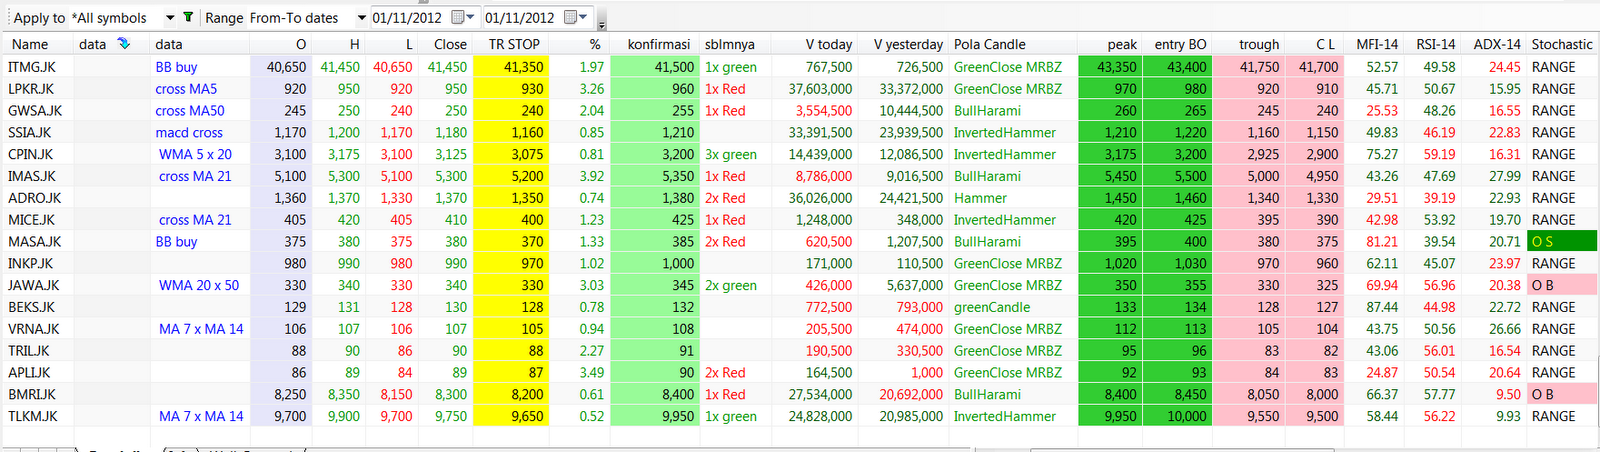Click the sort arrow in data header
The image size is (1600, 452).
[x=124, y=43]
